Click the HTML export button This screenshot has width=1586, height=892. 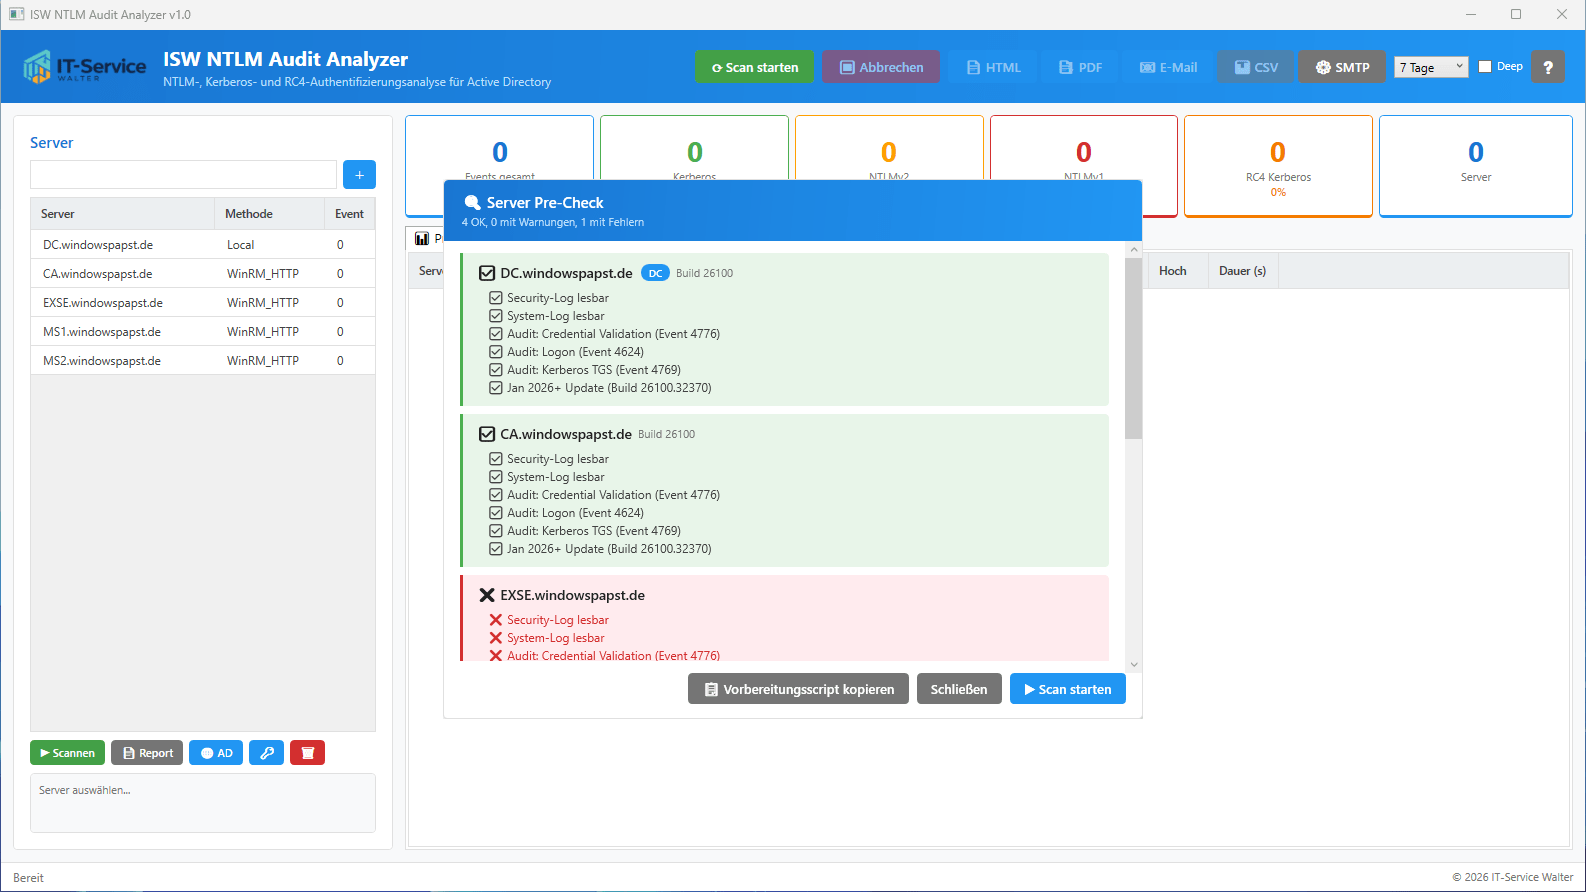[993, 67]
